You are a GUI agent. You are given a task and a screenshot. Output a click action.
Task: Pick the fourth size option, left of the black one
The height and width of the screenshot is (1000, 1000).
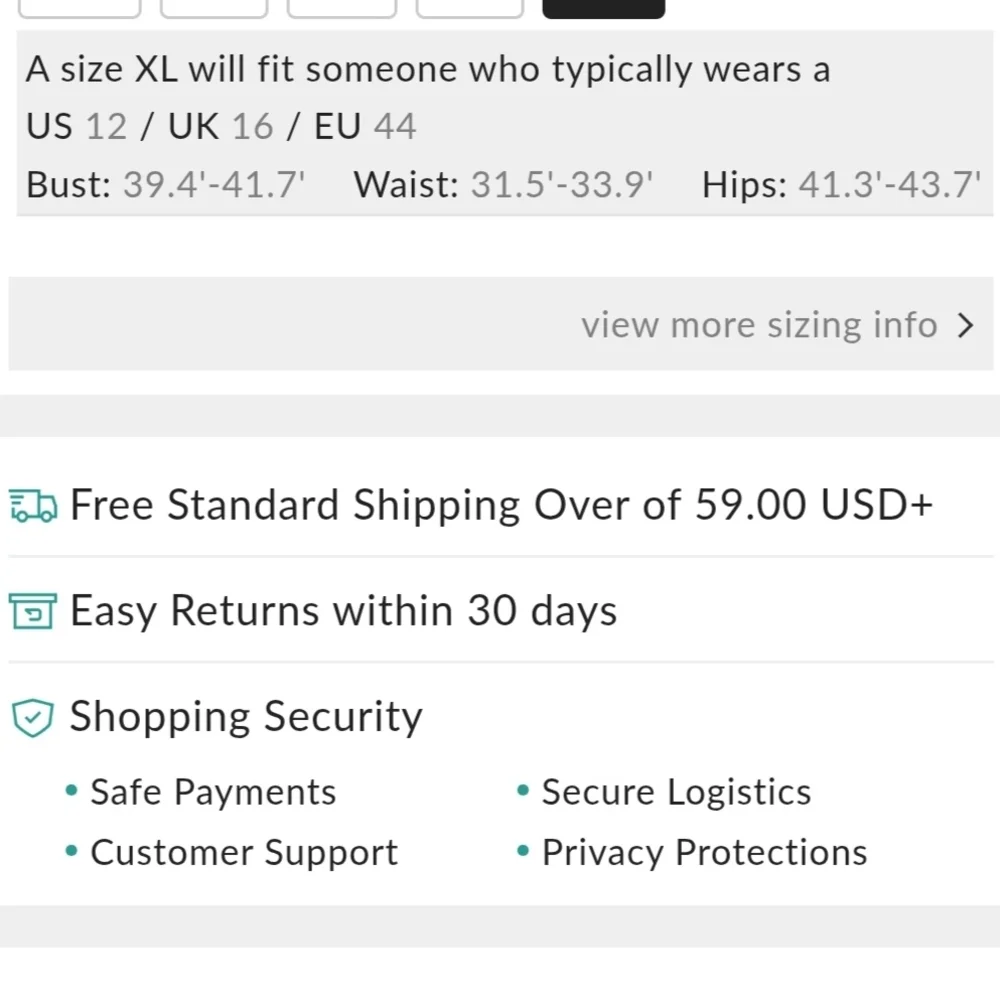click(470, 9)
